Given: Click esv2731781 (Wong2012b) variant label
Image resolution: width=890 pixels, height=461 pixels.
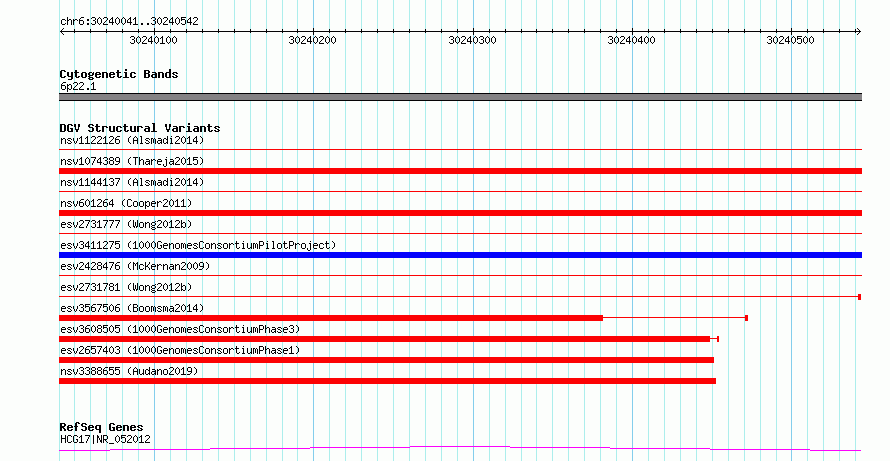Looking at the screenshot, I should (x=126, y=287).
